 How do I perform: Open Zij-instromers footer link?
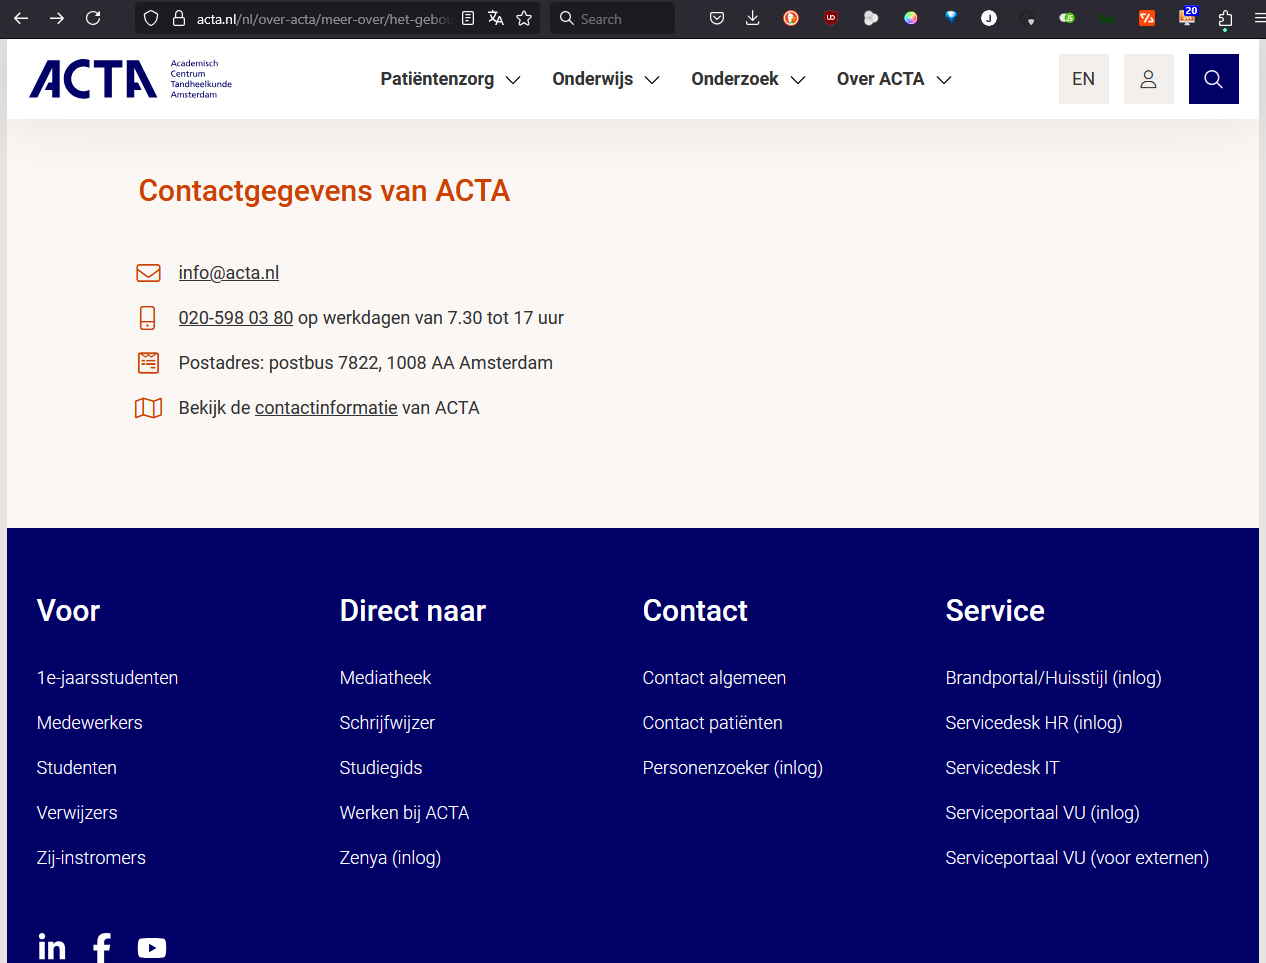coord(91,858)
